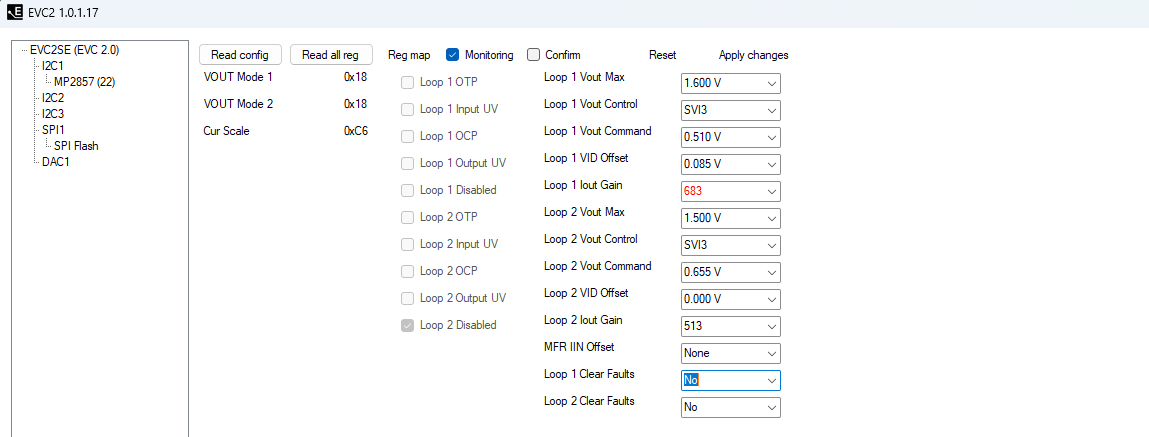Image resolution: width=1149 pixels, height=437 pixels.
Task: Select the SPI Flash tree item
Action: click(x=76, y=146)
